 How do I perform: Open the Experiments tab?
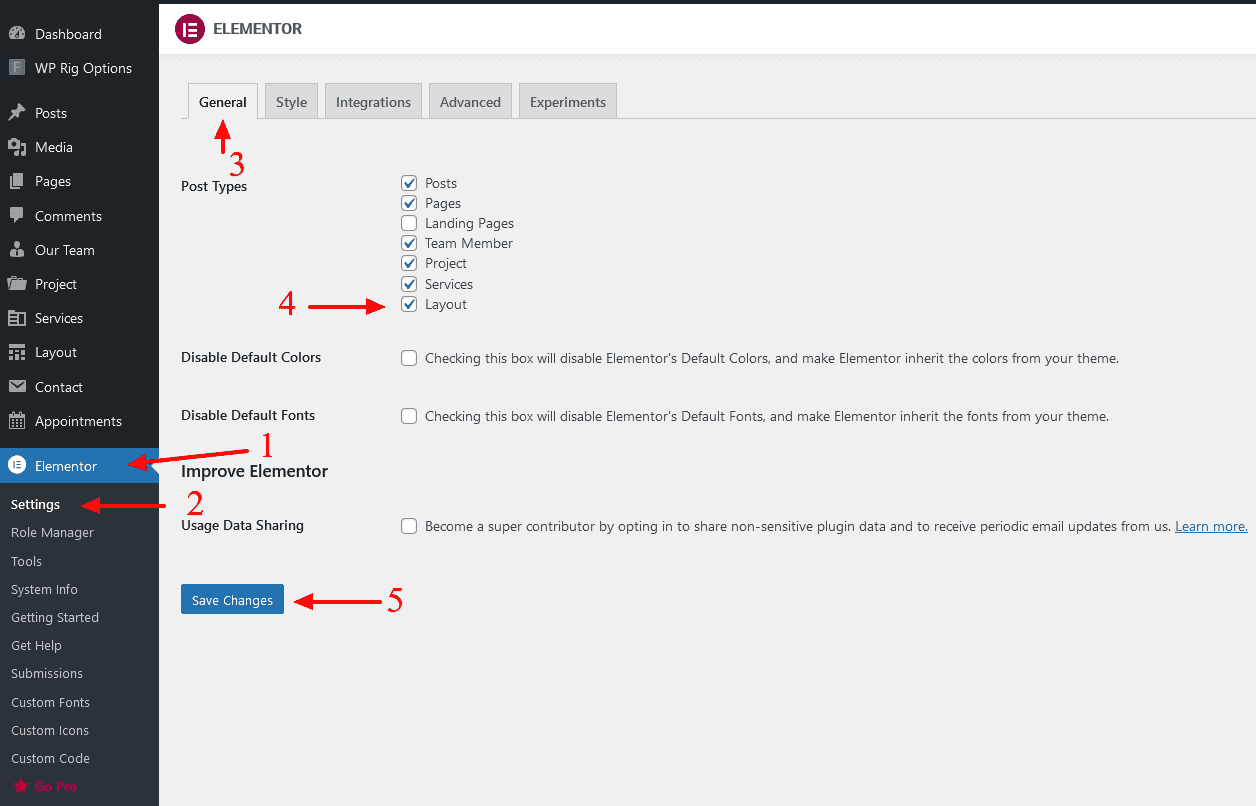pos(568,102)
